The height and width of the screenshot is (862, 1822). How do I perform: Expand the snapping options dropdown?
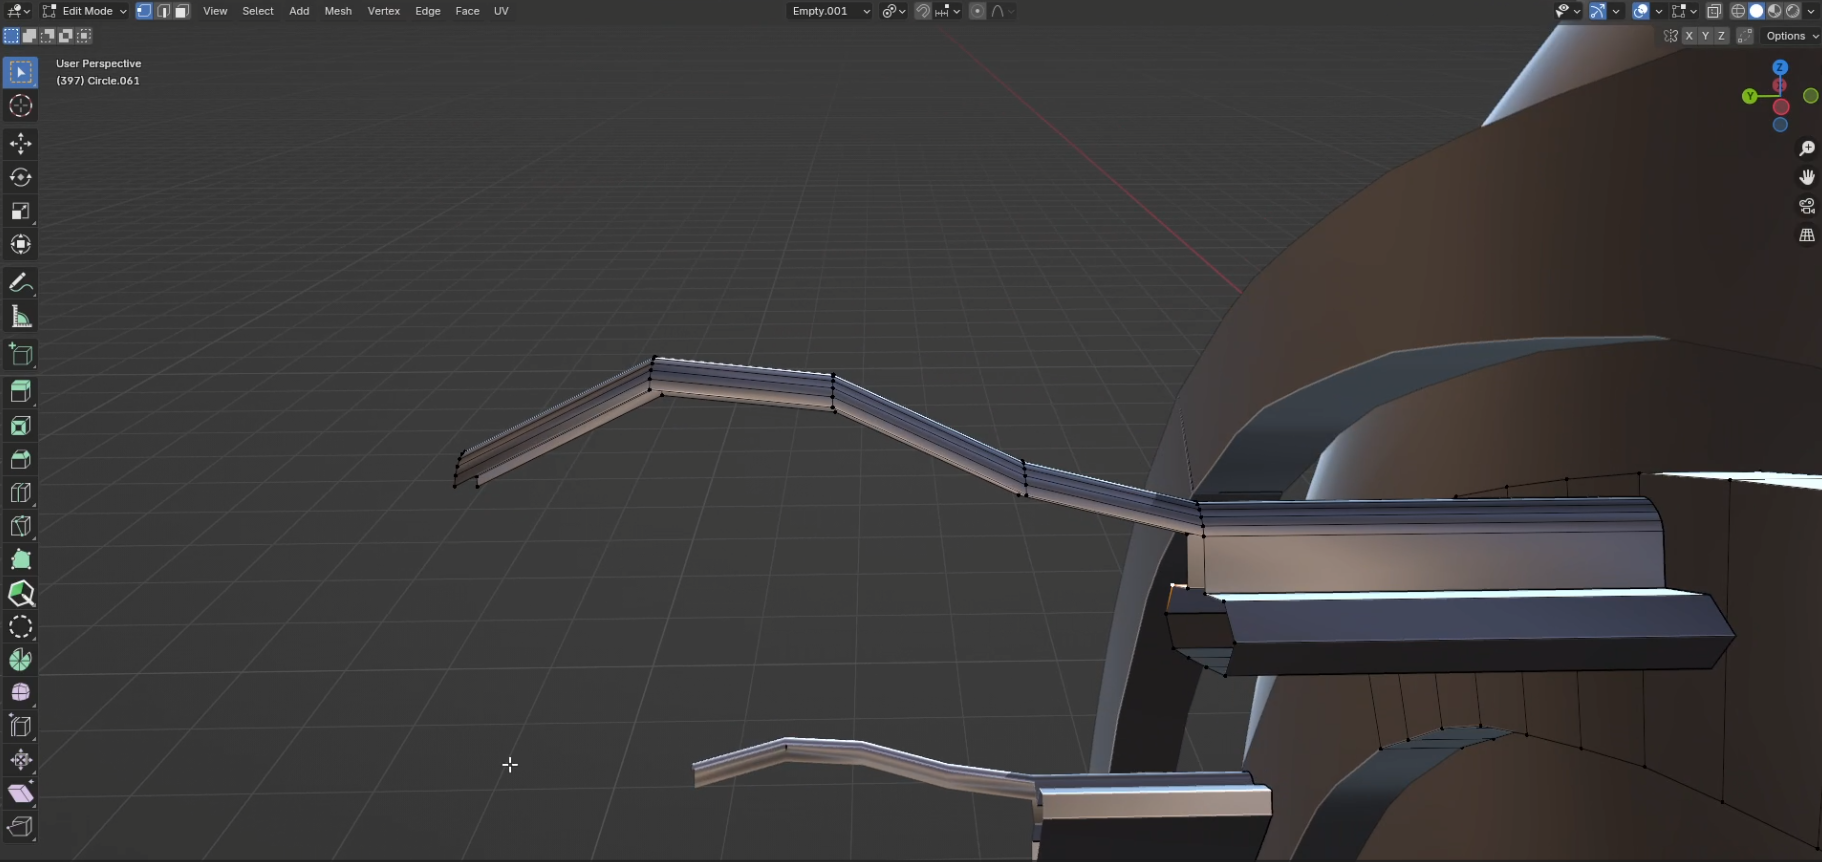coord(948,11)
